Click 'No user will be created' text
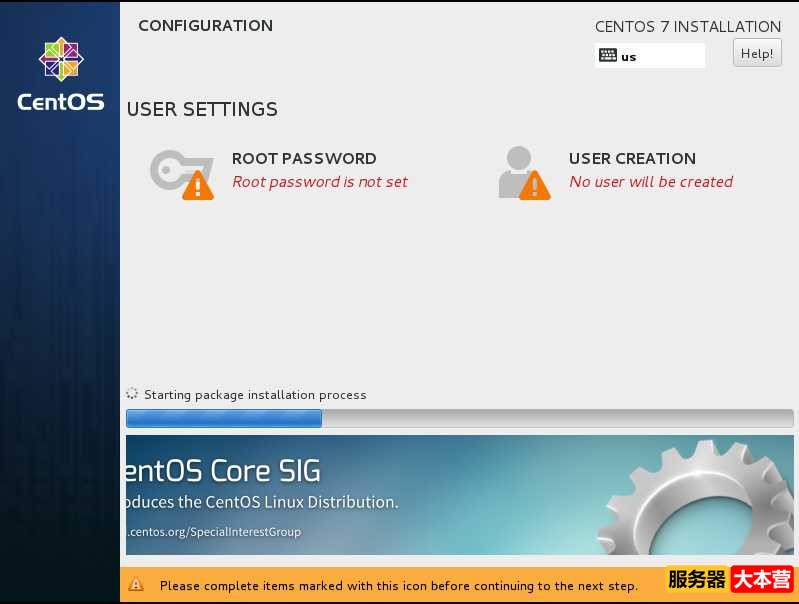This screenshot has height=604, width=799. (651, 182)
